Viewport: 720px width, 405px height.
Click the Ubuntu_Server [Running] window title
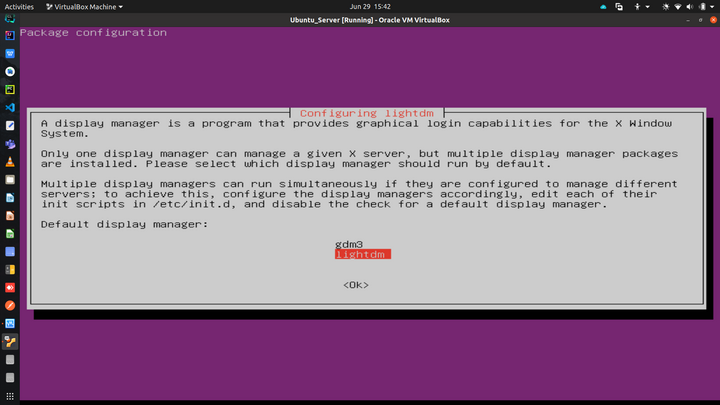(x=370, y=20)
